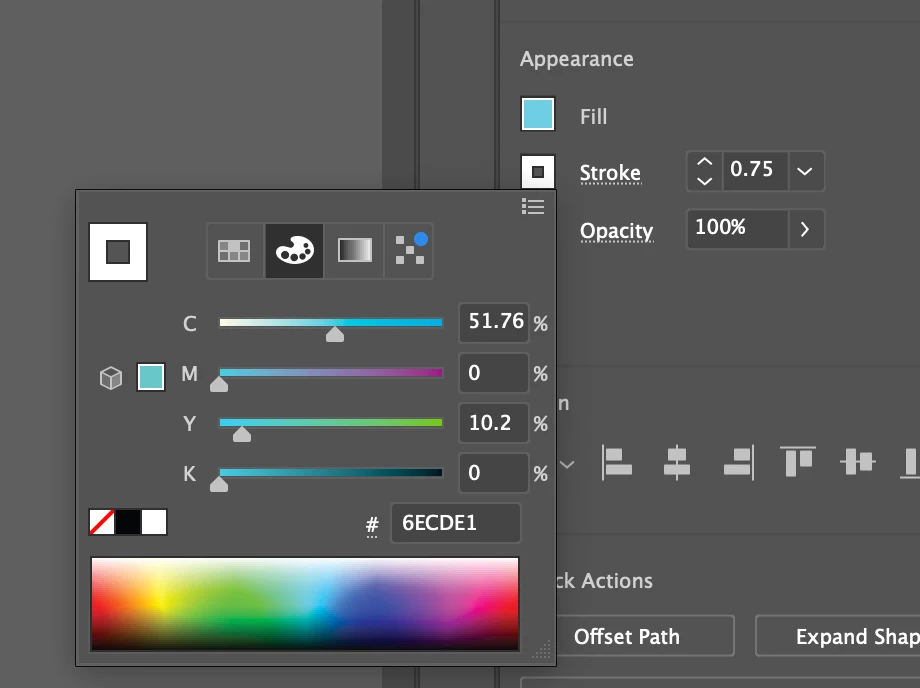Open the align-to dropdown chevron

[x=567, y=465]
